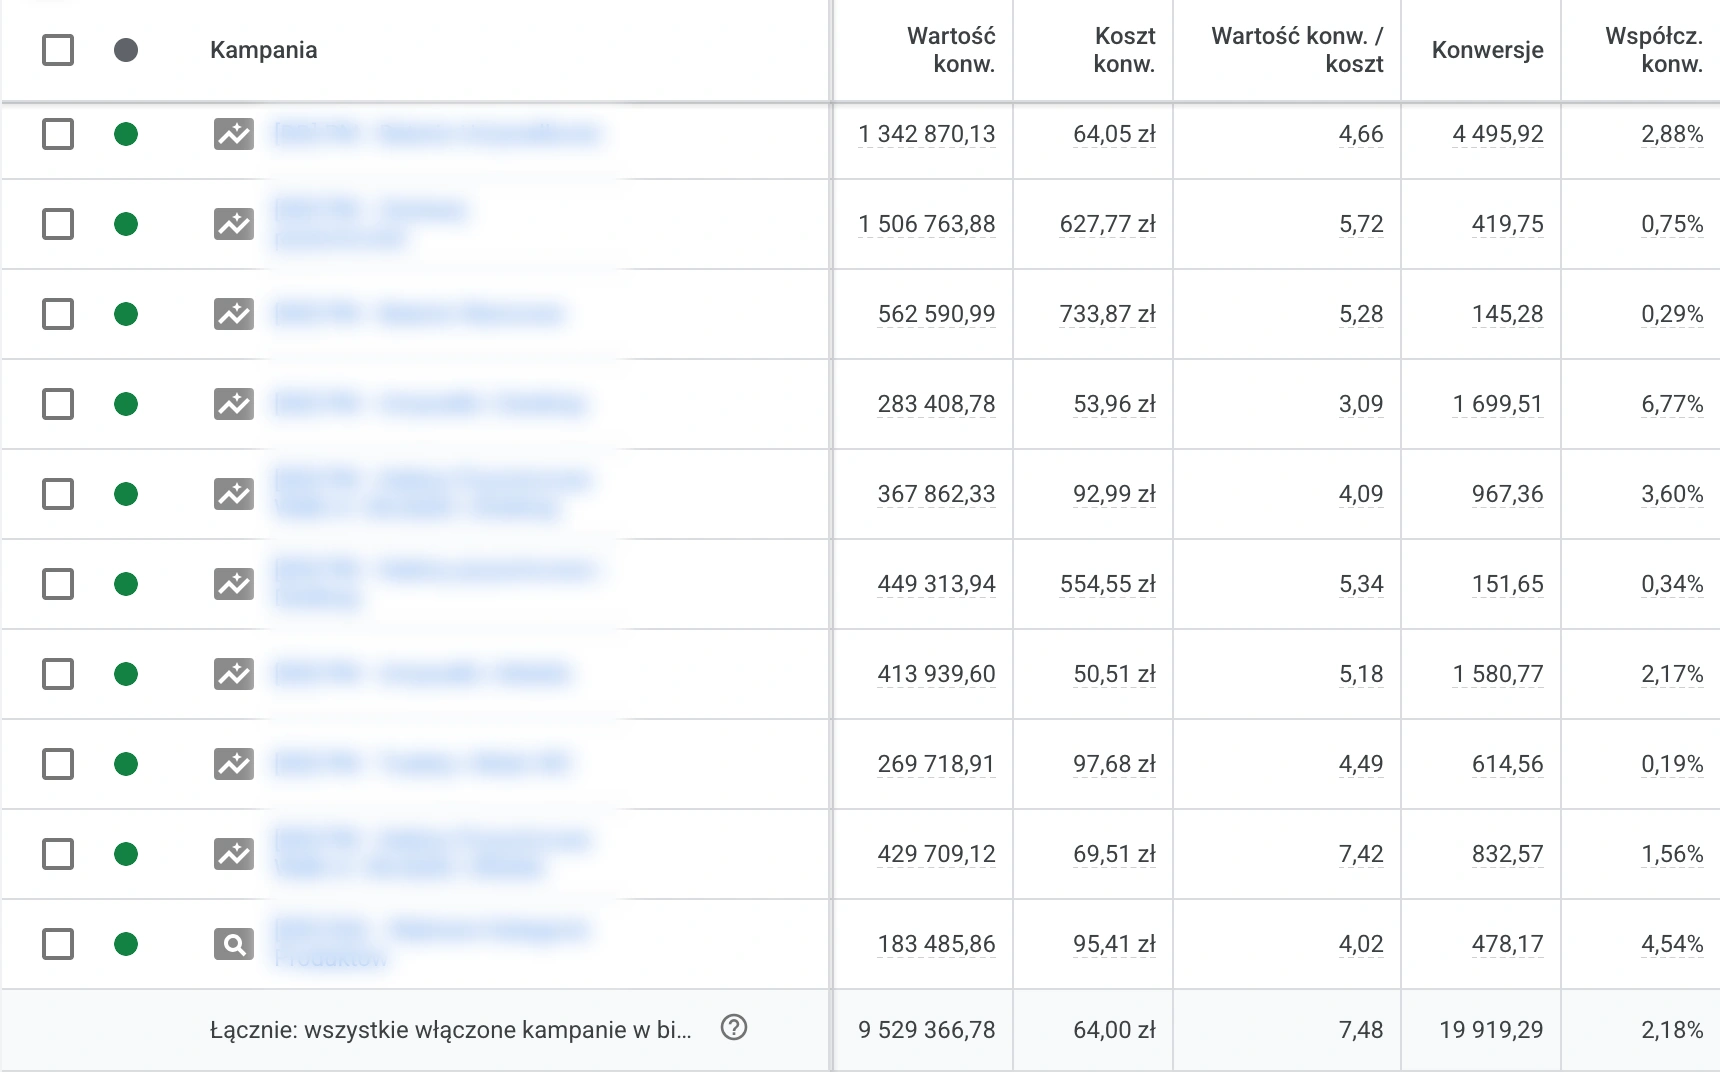Click the total conversion value 9 529 366,78

click(927, 1030)
